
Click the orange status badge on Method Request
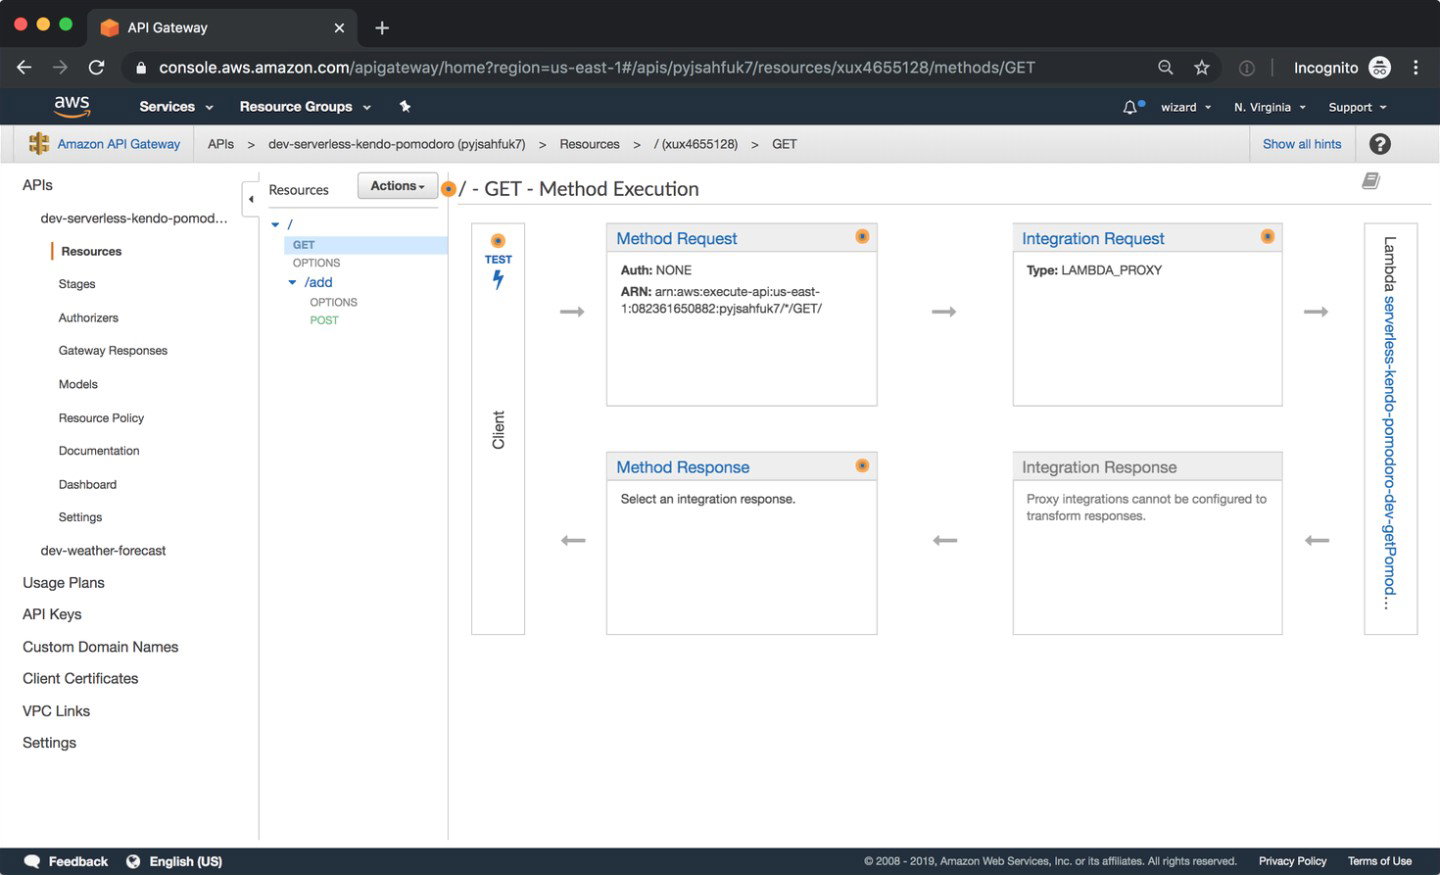[862, 236]
